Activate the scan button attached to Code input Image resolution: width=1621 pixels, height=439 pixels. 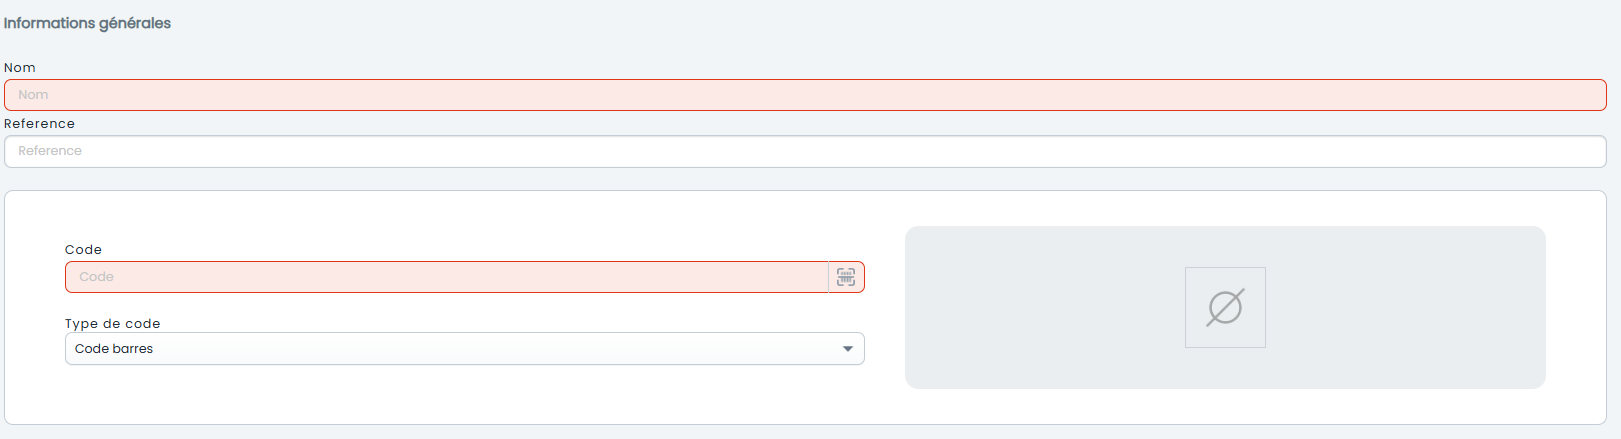[x=847, y=277]
